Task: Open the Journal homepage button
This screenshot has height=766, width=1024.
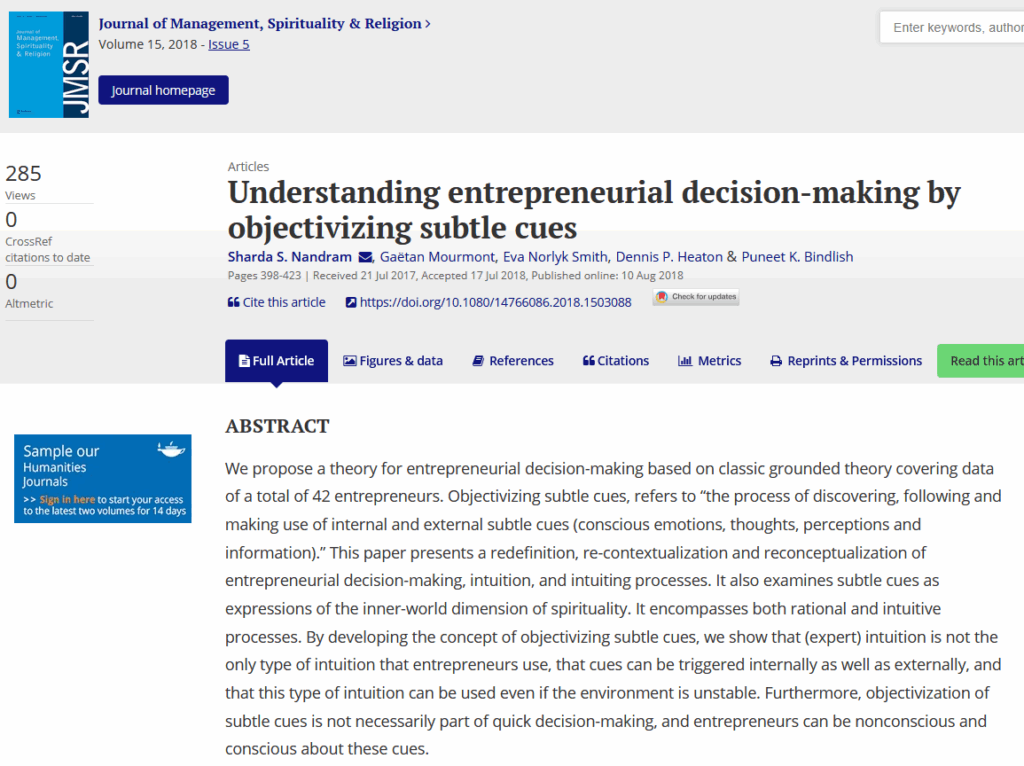Action: pos(163,90)
